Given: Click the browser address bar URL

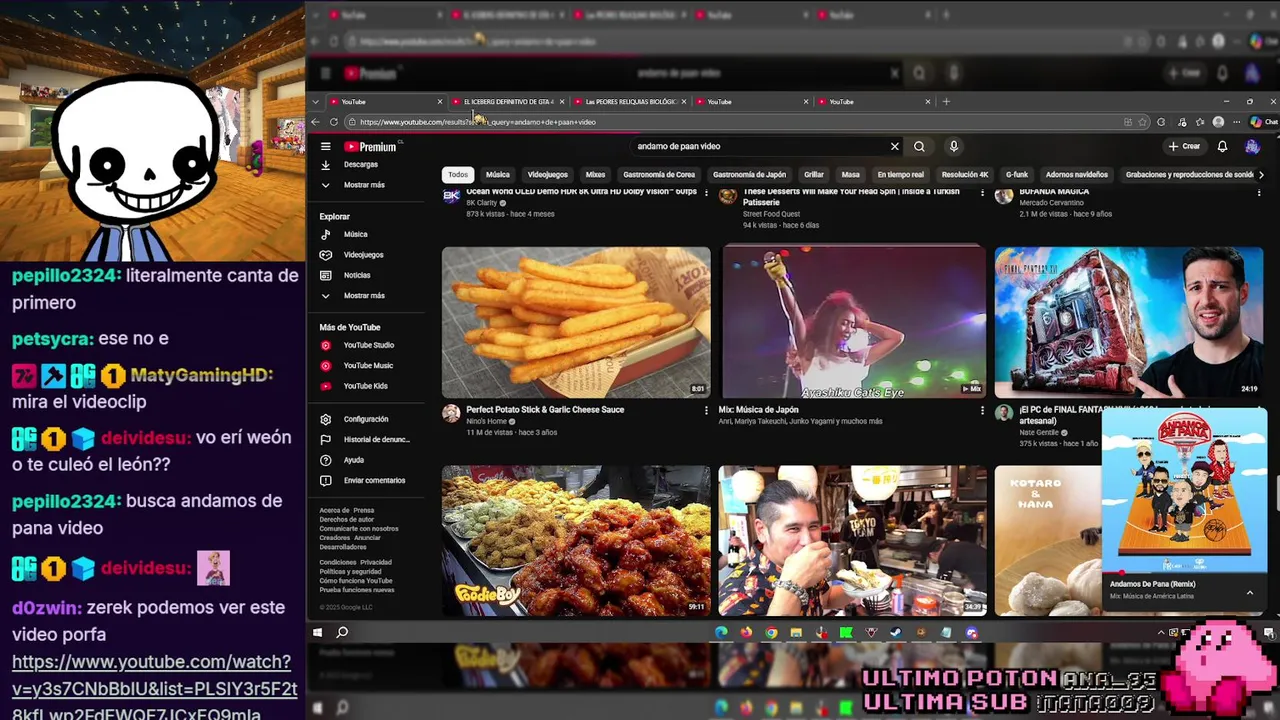Looking at the screenshot, I should 478,122.
